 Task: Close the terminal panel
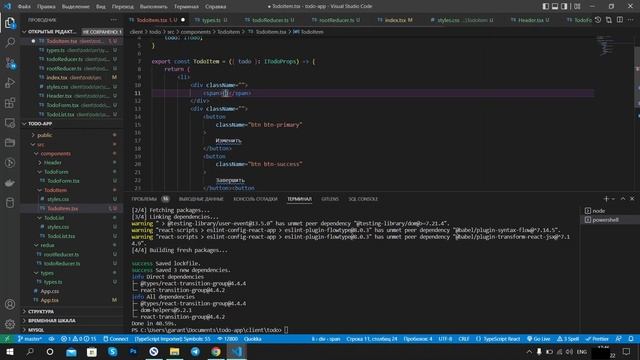pos(632,199)
